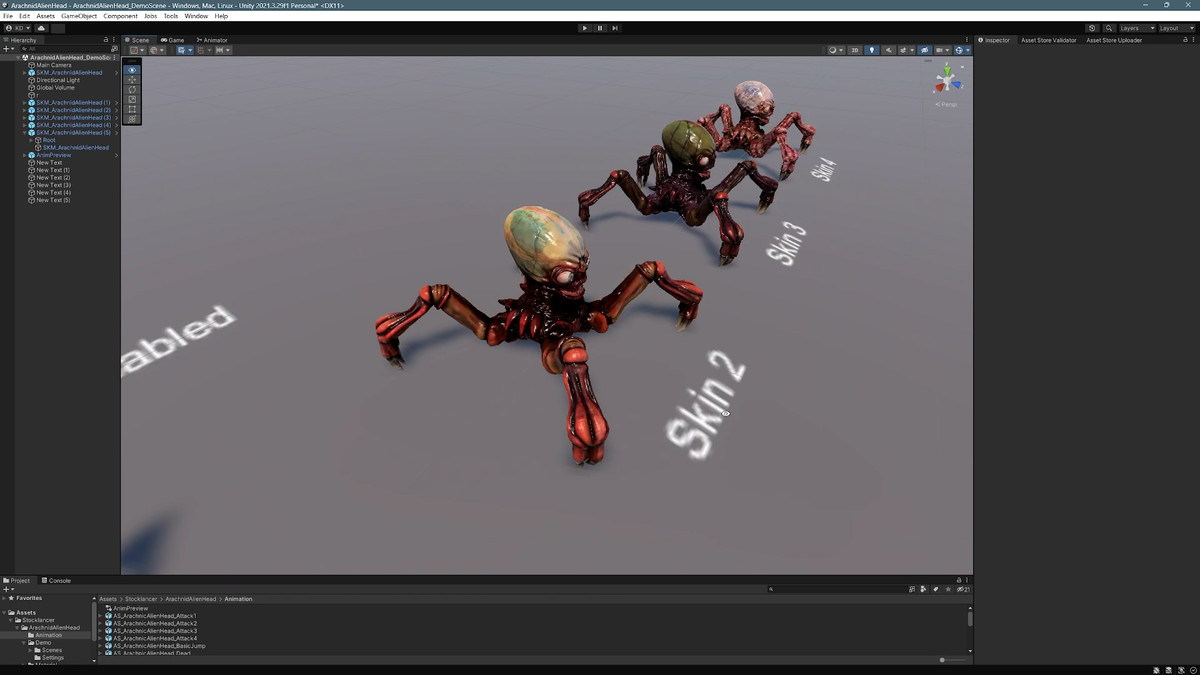The image size is (1200, 675).
Task: Click the Play button
Action: tap(585, 28)
